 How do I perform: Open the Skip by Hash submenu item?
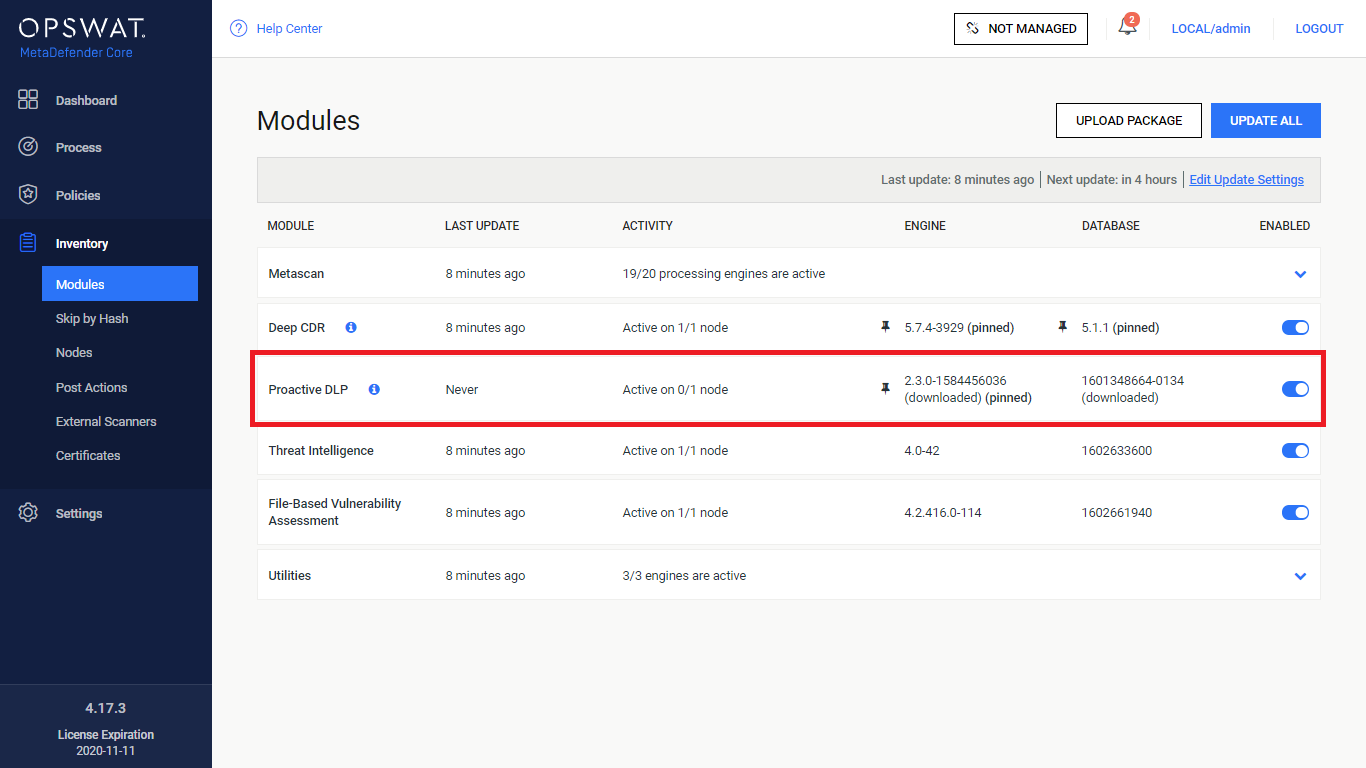click(92, 318)
